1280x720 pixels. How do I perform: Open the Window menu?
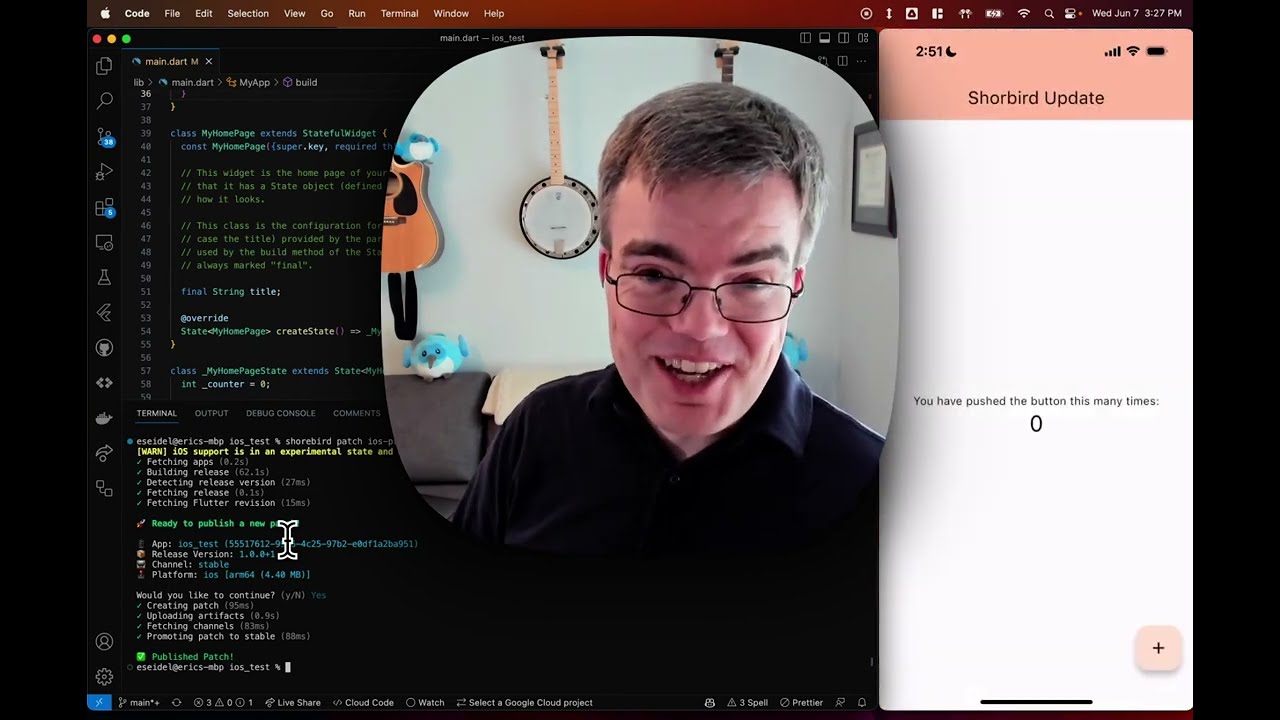click(451, 13)
